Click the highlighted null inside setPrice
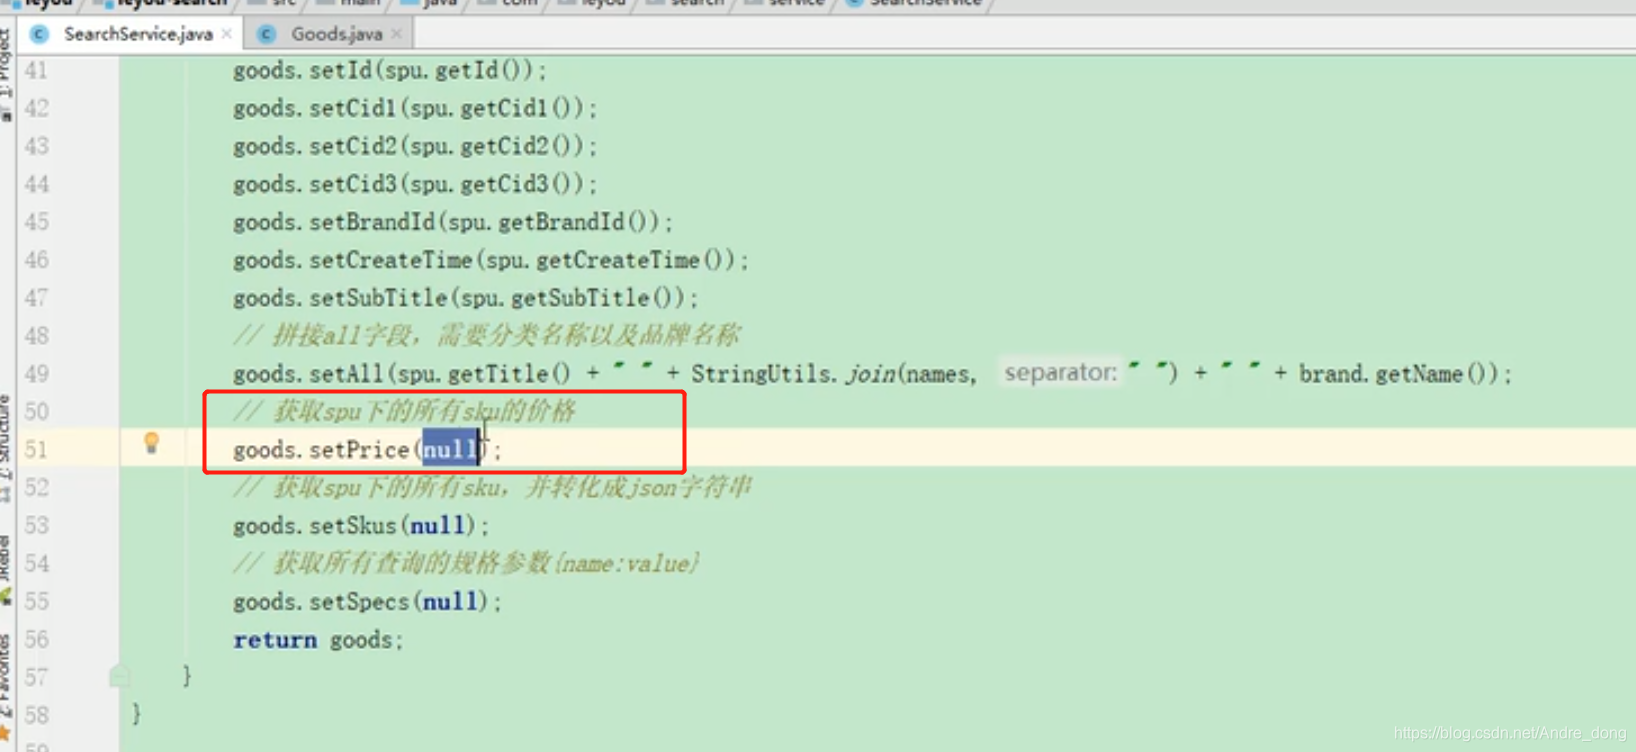This screenshot has height=752, width=1636. click(x=450, y=450)
